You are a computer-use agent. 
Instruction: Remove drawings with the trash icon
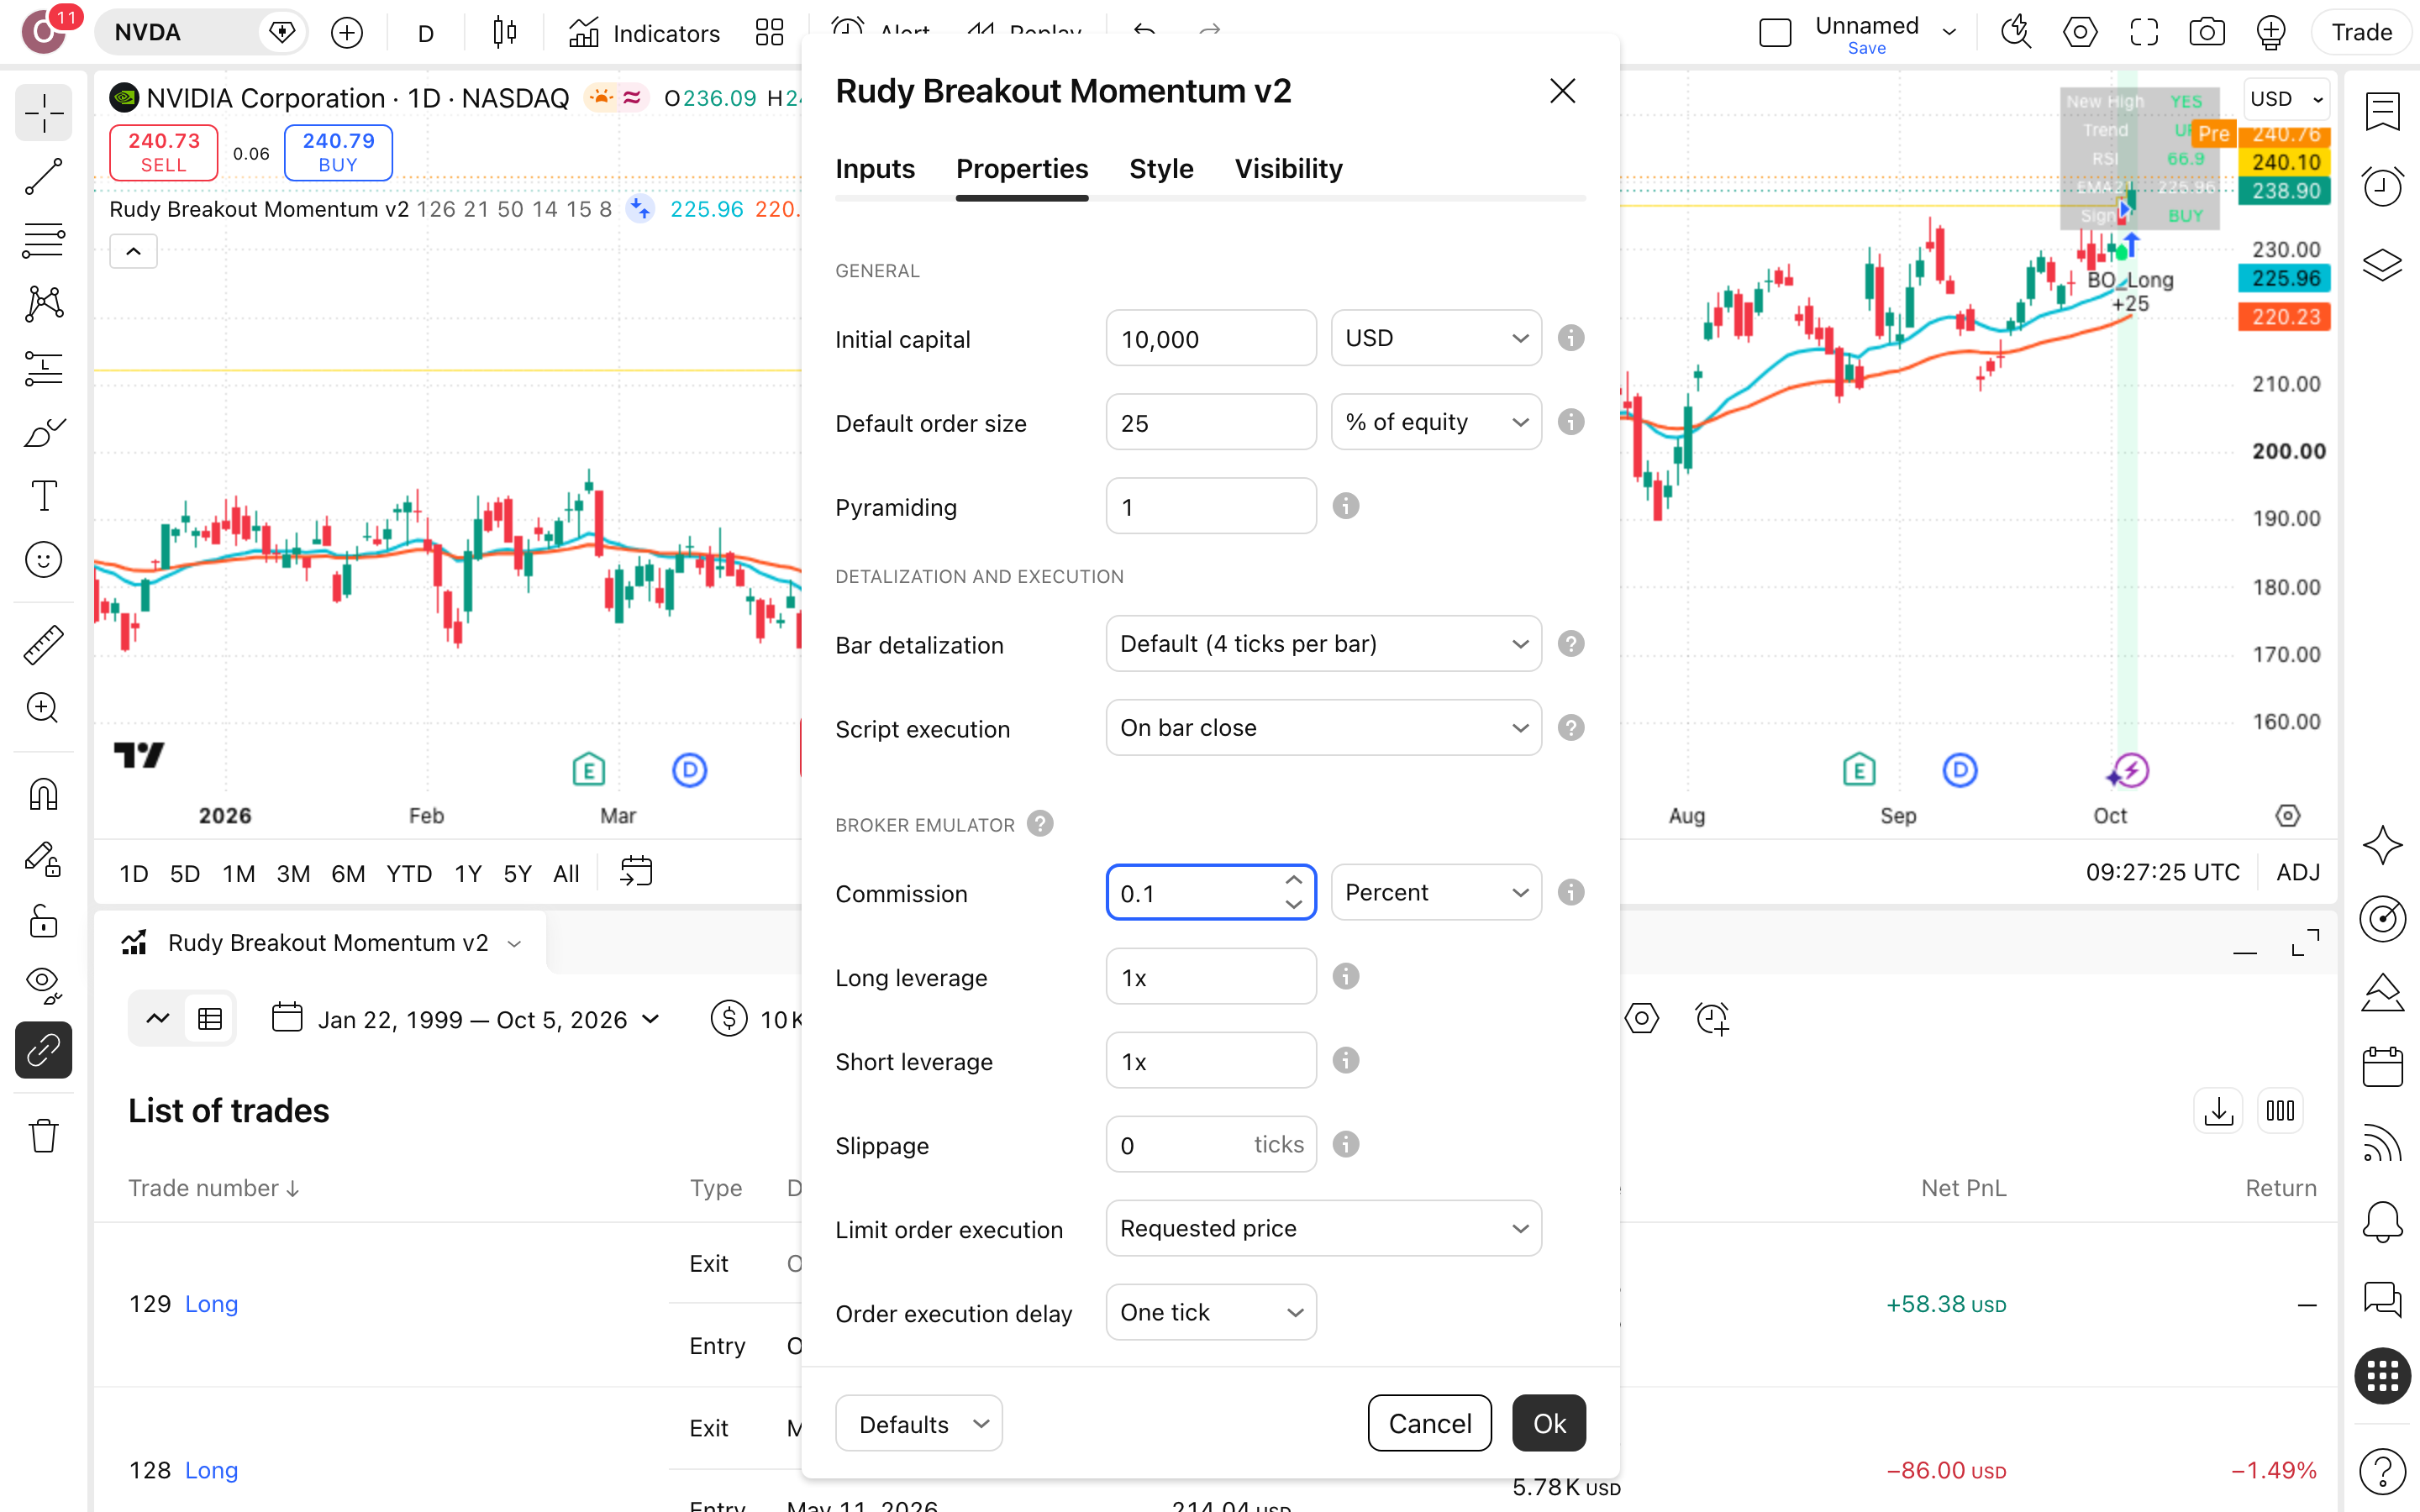point(43,1136)
